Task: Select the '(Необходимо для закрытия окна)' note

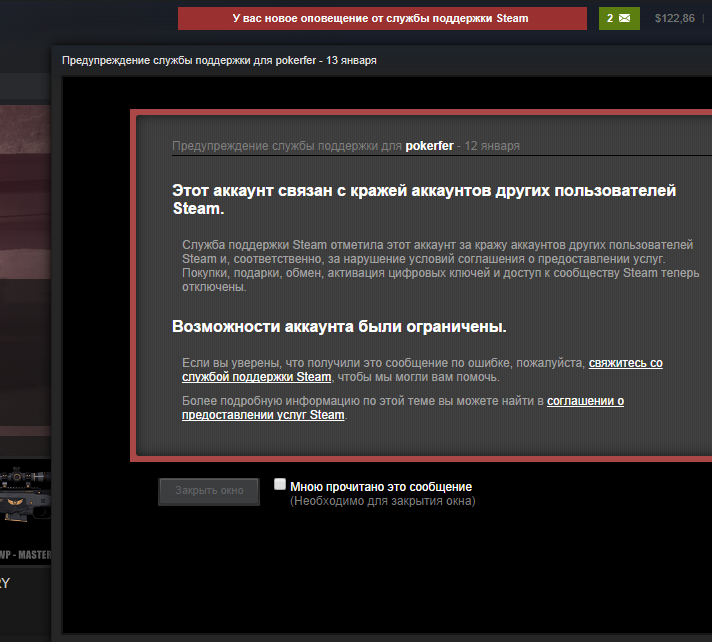Action: (383, 501)
